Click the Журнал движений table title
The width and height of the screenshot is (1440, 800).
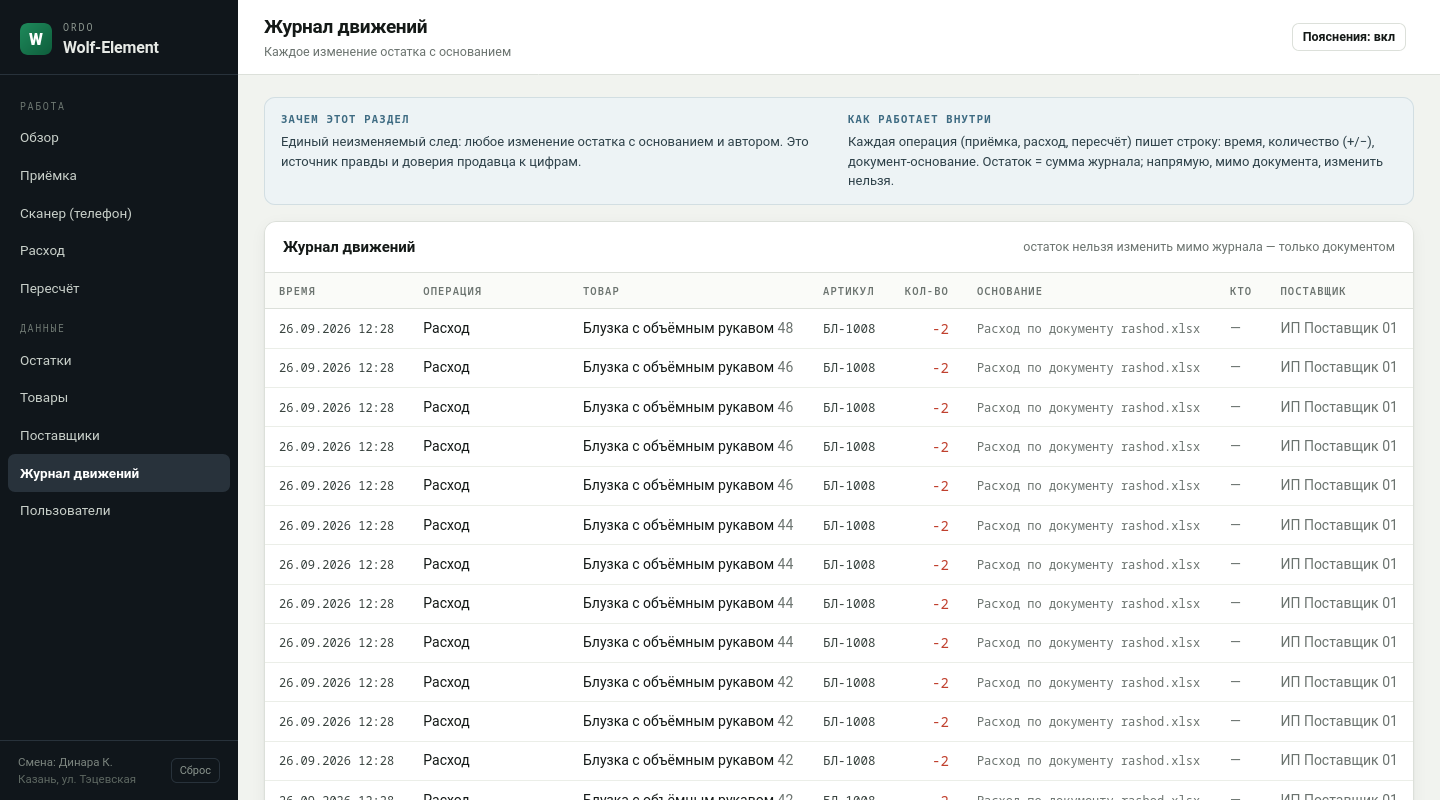click(x=349, y=247)
